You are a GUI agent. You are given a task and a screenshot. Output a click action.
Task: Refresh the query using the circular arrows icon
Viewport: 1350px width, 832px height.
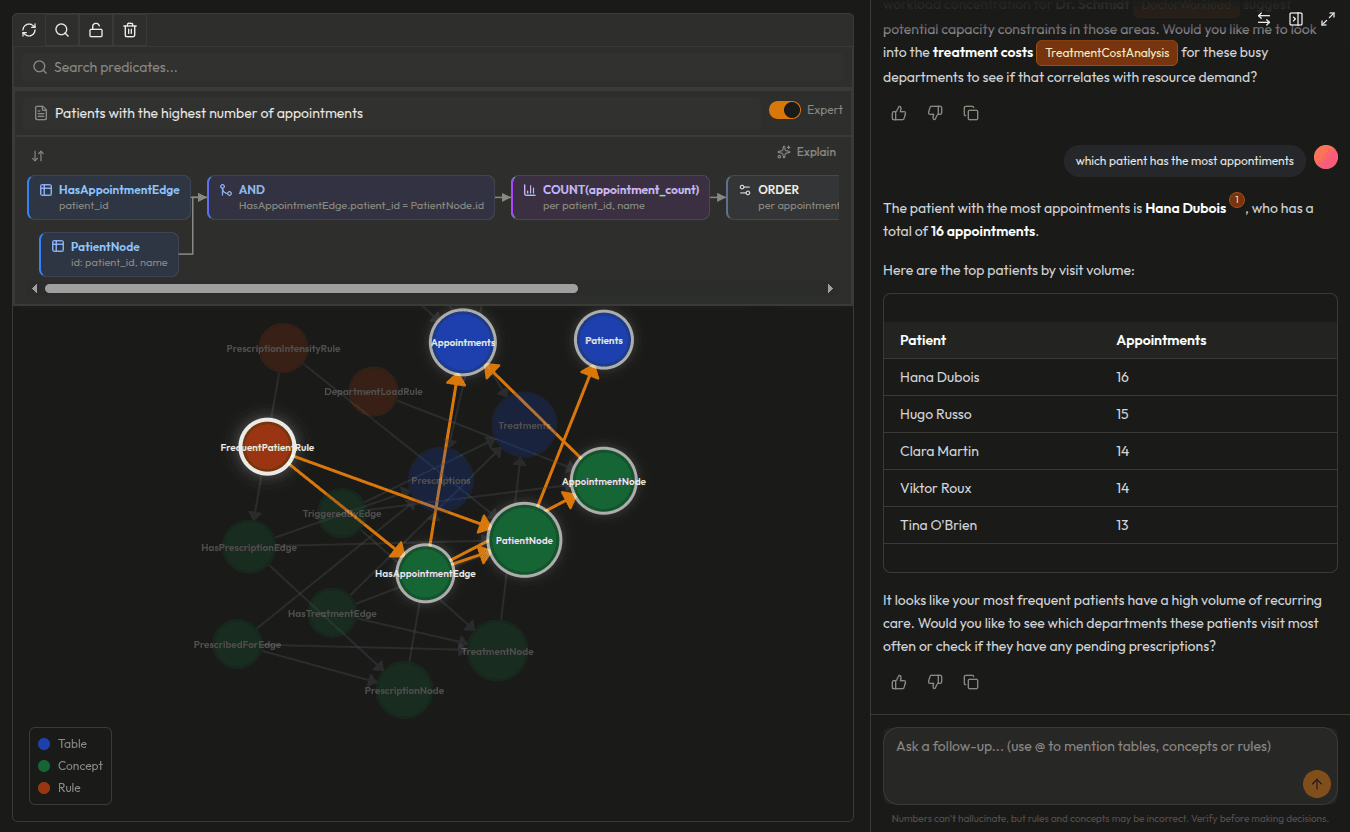pyautogui.click(x=28, y=30)
